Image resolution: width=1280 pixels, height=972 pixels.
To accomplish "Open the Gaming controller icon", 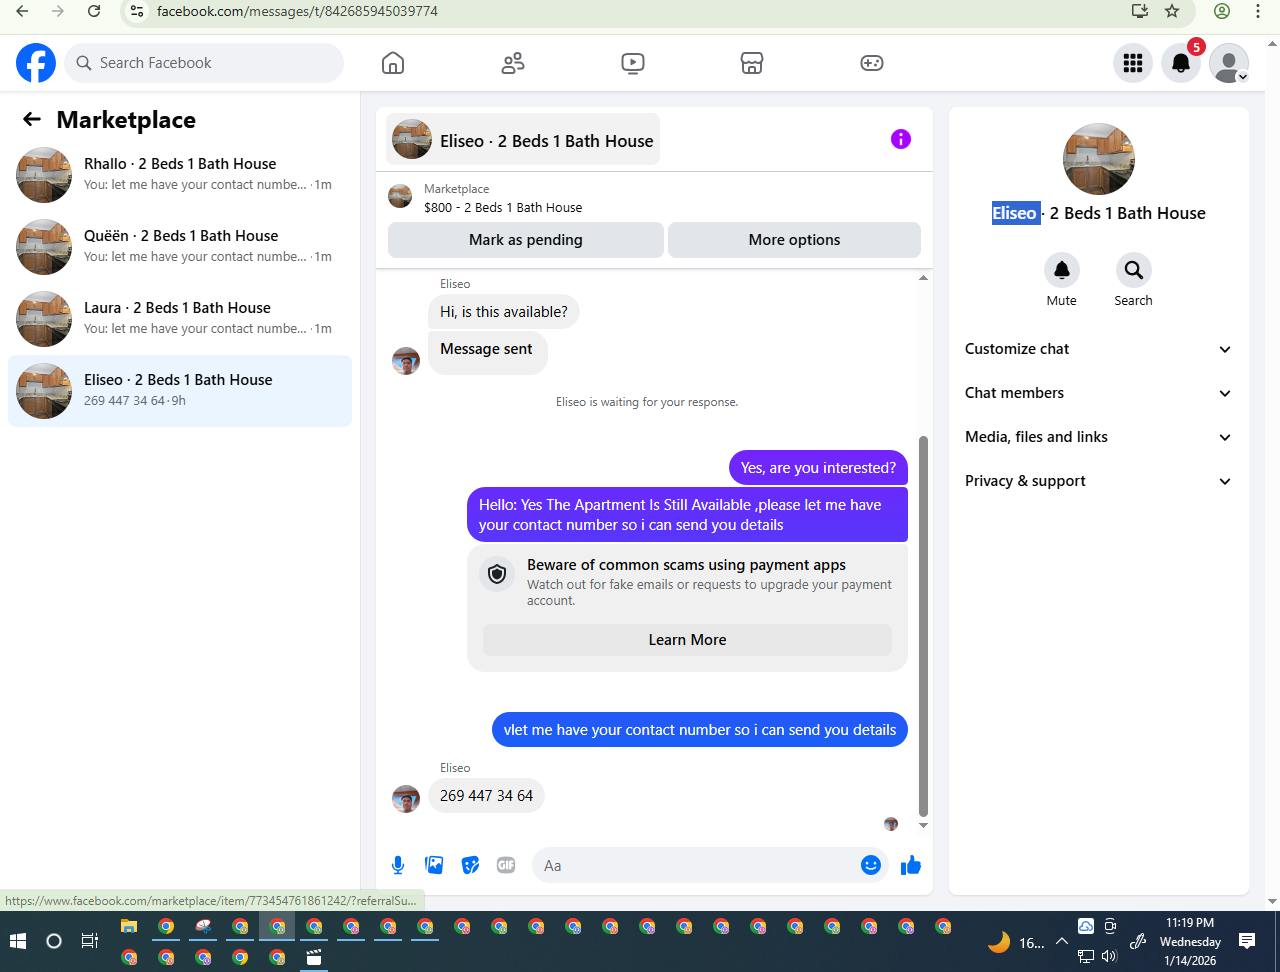I will tap(871, 63).
